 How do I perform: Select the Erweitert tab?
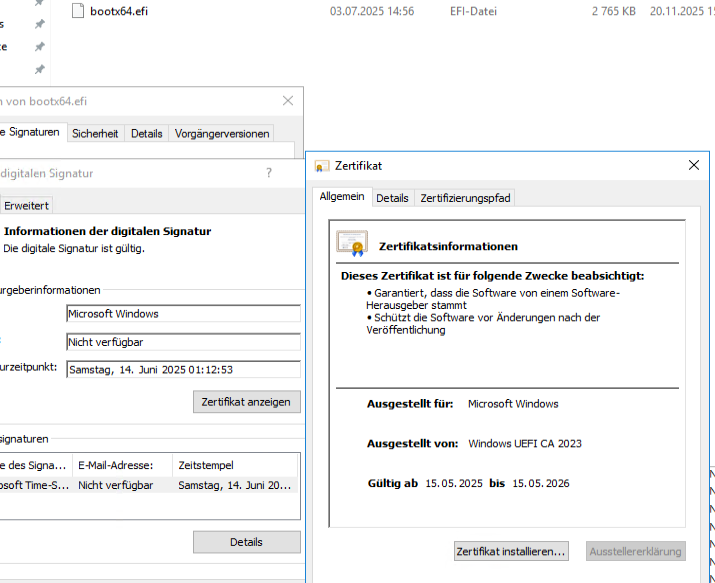tap(26, 206)
